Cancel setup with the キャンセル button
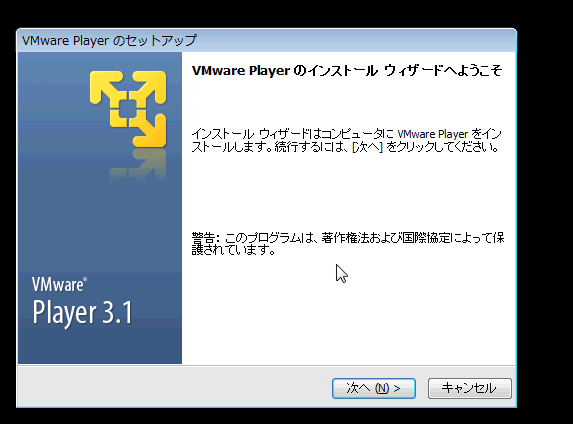The image size is (573, 424). coord(470,388)
